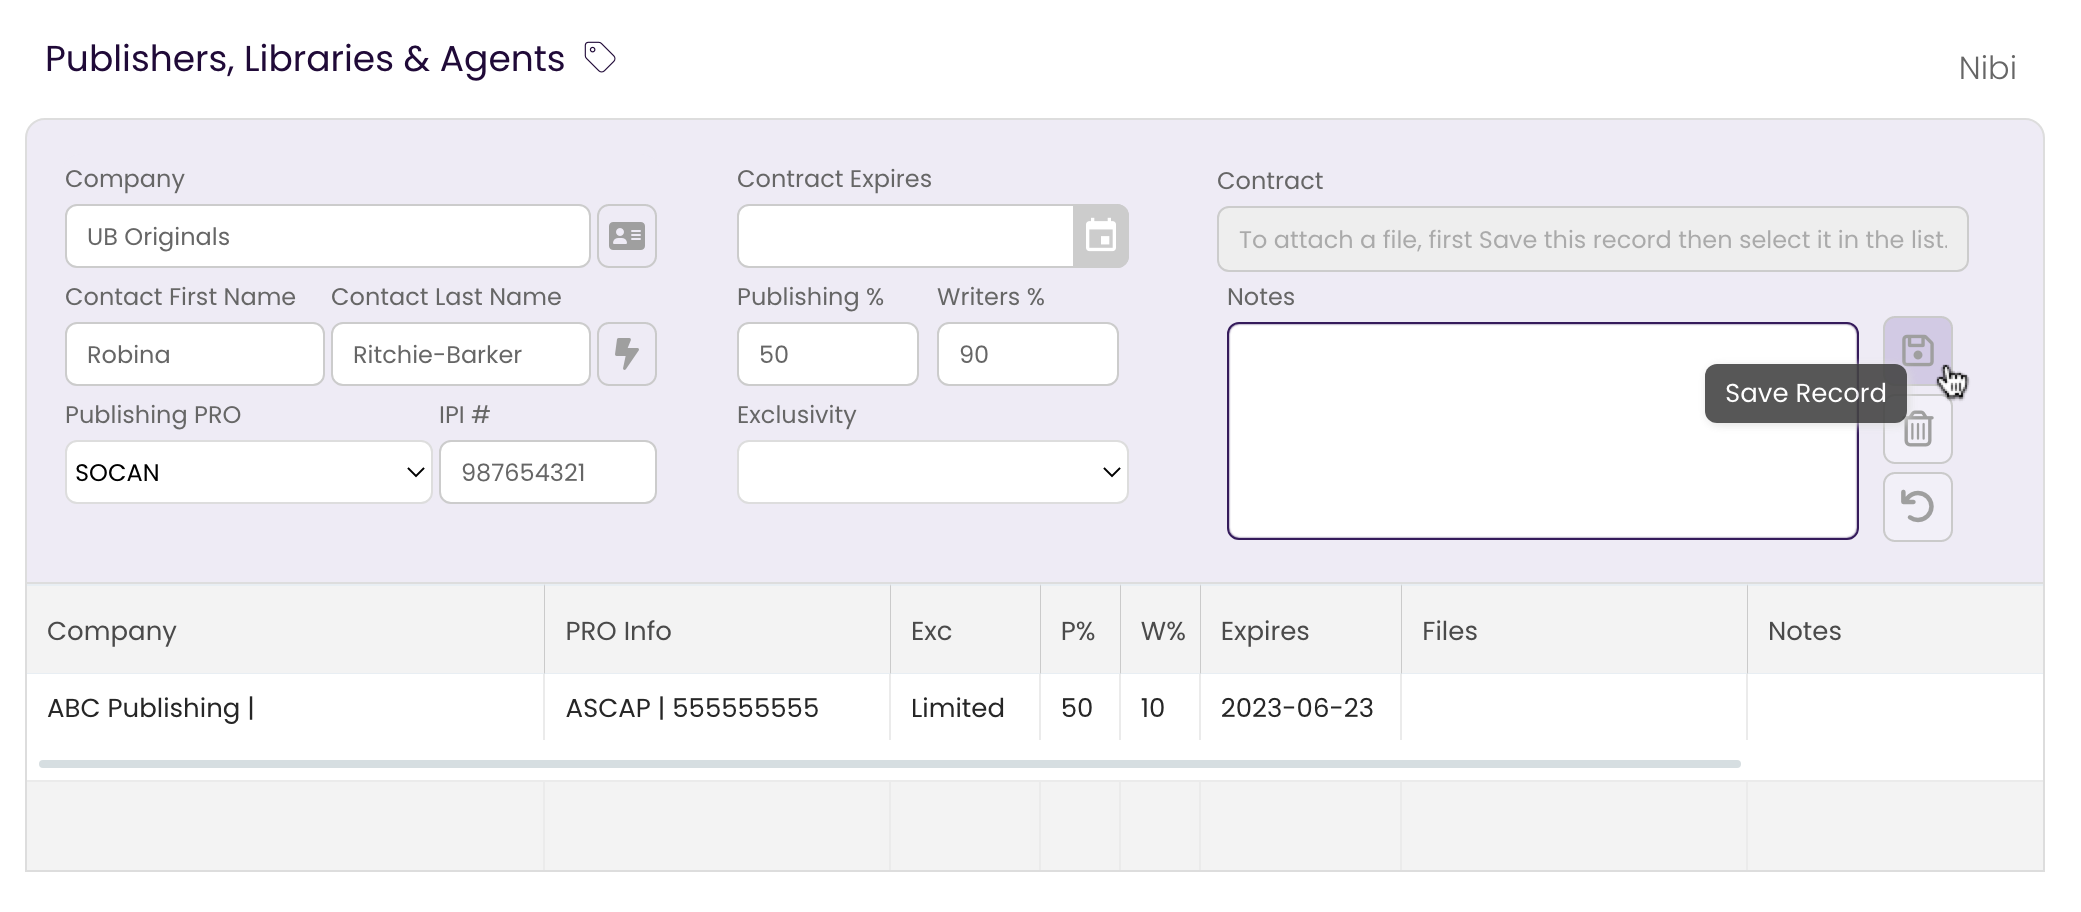The height and width of the screenshot is (912, 2081).
Task: Click the Expires column header
Action: pos(1301,631)
